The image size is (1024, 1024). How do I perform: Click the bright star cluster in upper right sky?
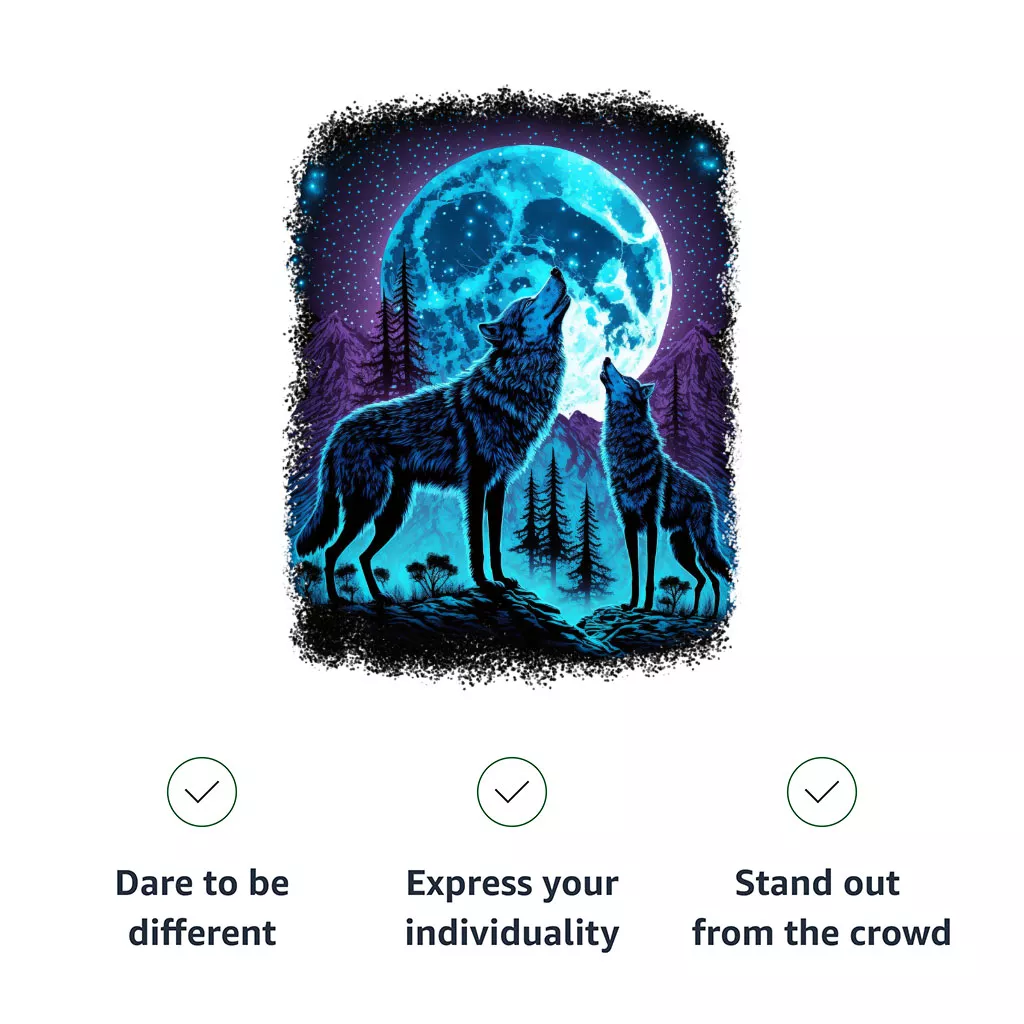705,157
